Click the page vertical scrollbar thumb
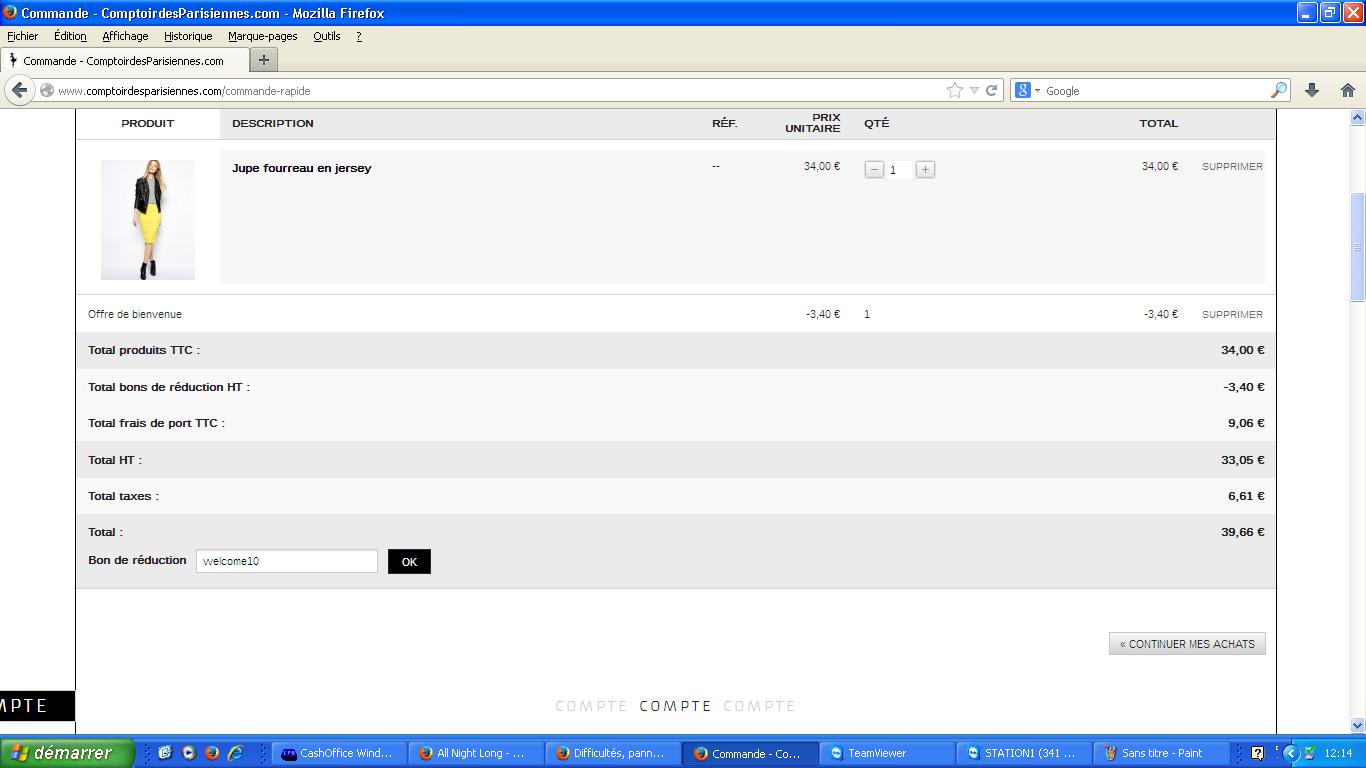The image size is (1366, 768). pyautogui.click(x=1357, y=247)
